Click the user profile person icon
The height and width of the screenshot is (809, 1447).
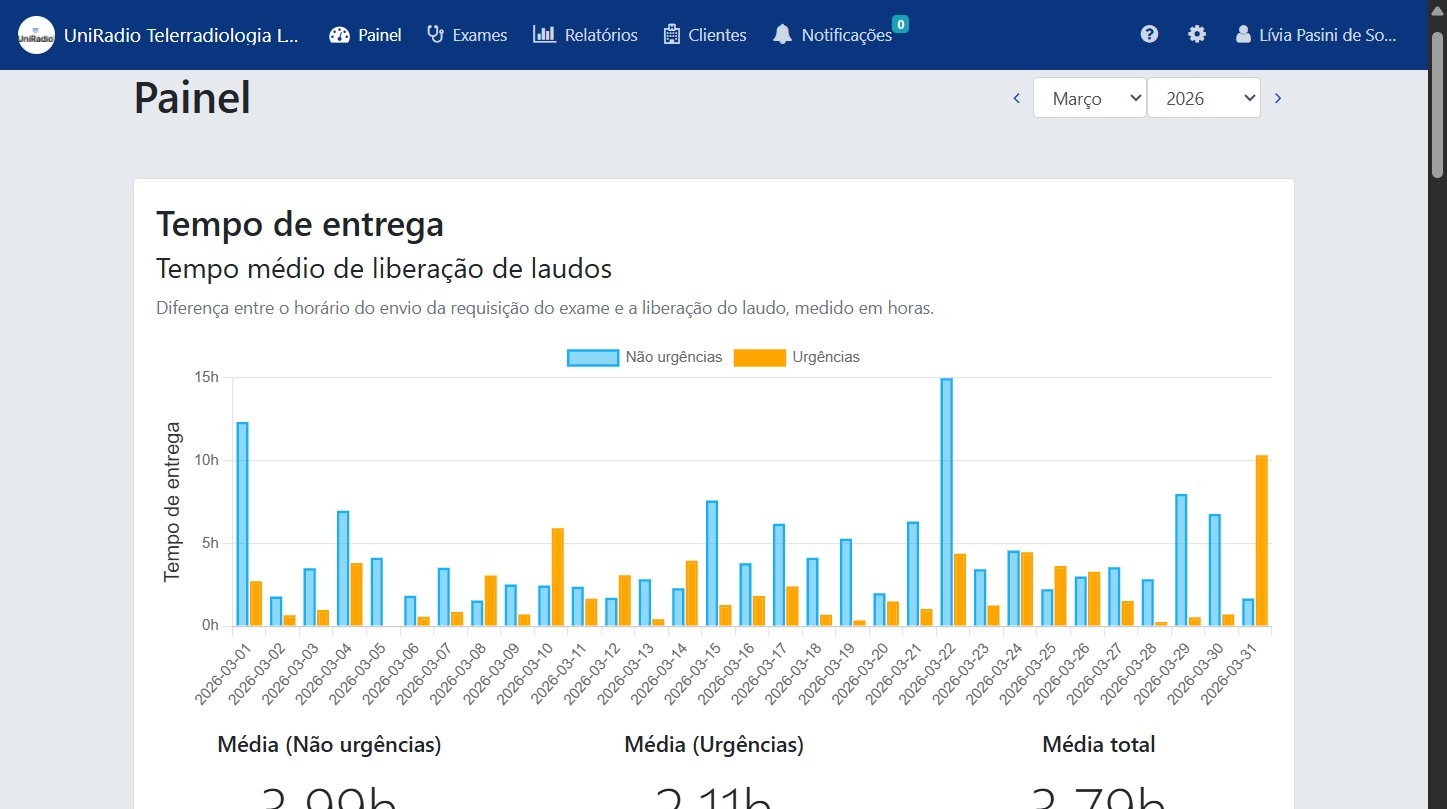tap(1243, 33)
